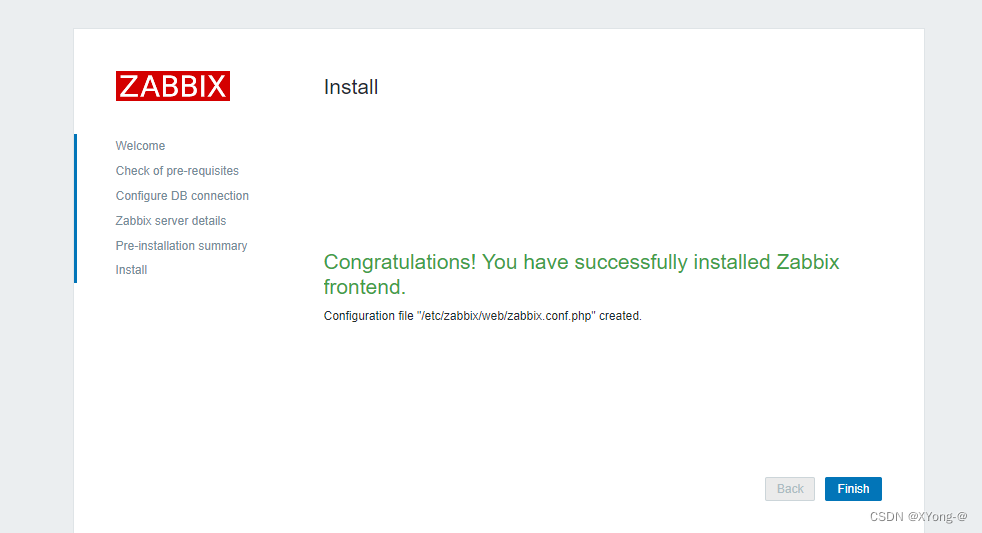The height and width of the screenshot is (533, 982).
Task: Select the Pre-installation summary step
Action: [182, 246]
